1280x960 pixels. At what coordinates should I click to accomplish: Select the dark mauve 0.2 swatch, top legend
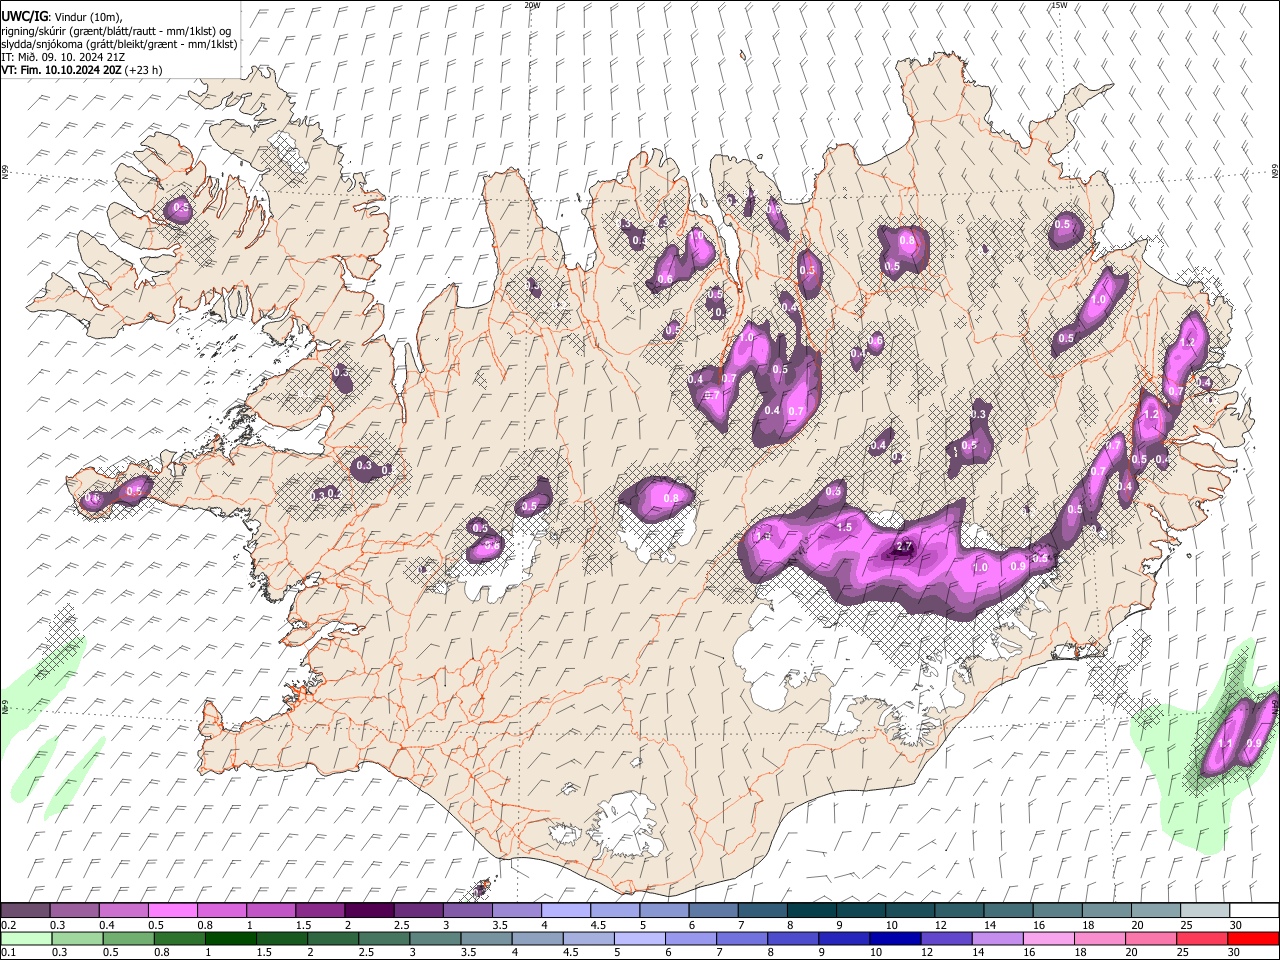click(25, 911)
